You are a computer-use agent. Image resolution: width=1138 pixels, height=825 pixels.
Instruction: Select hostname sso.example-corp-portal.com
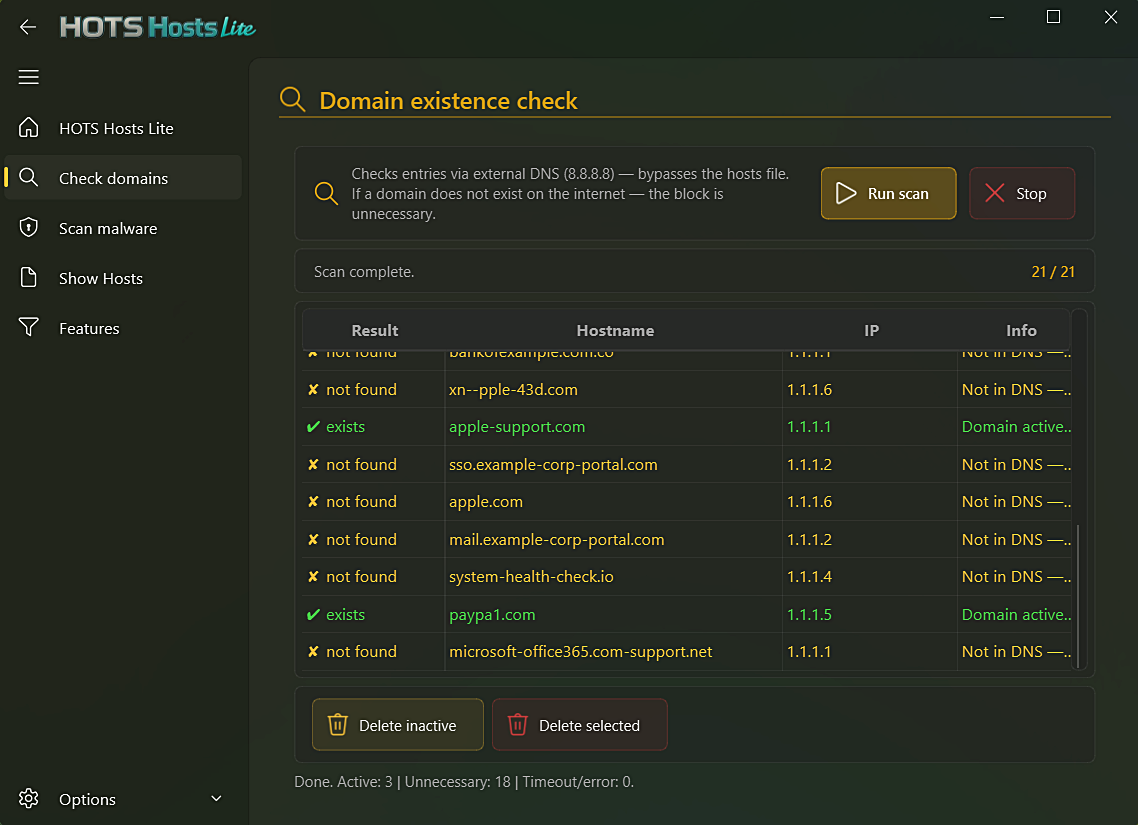(553, 464)
